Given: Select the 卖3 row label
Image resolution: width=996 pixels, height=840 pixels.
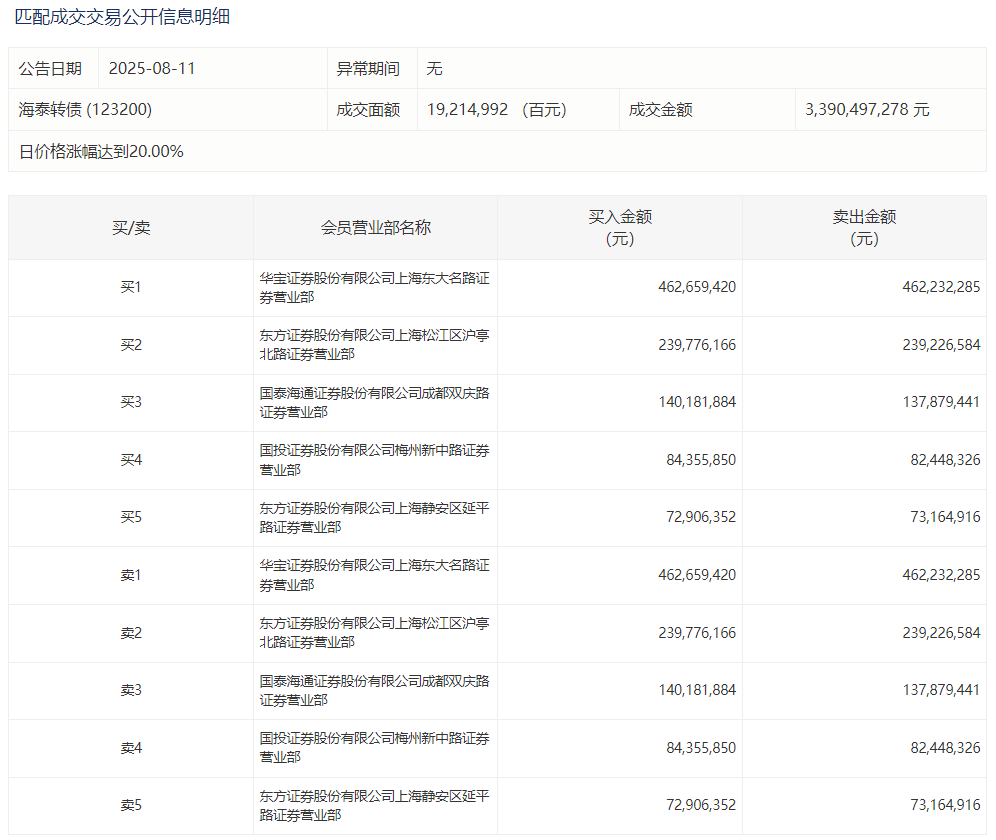Looking at the screenshot, I should [131, 691].
